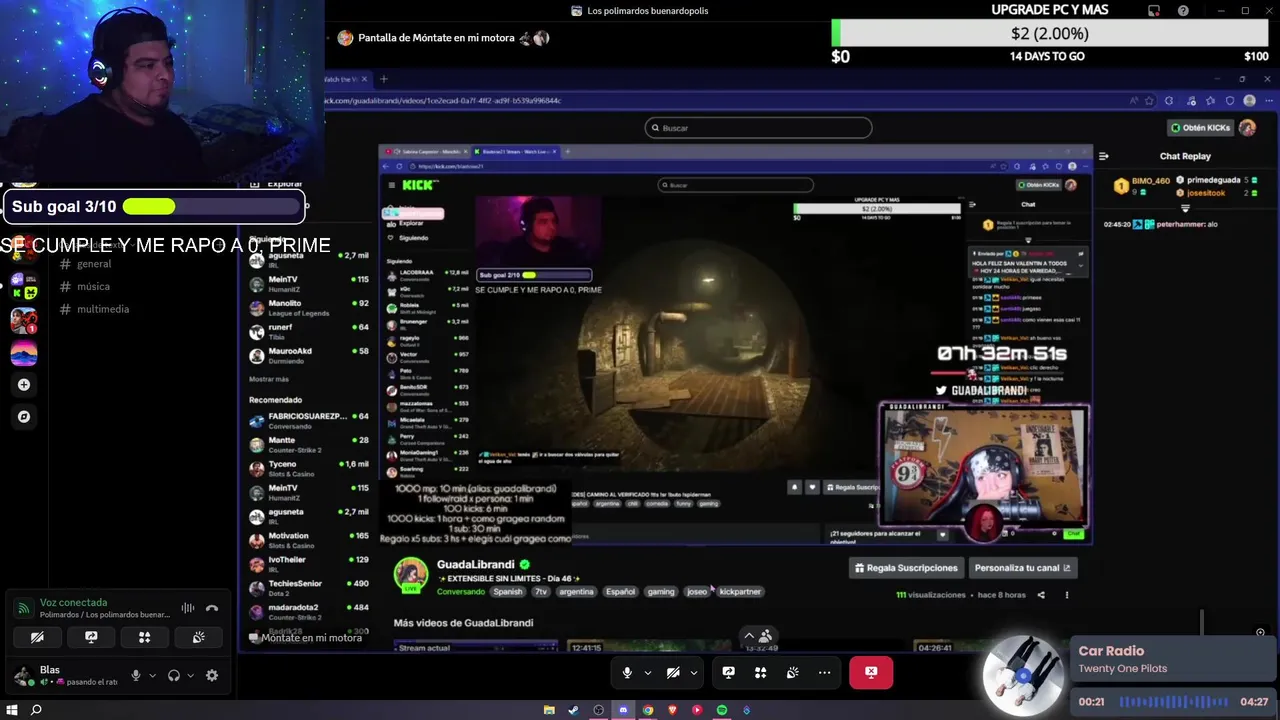Open FABRICIOSUAREZP recommended channel
1280x720 pixels.
pyautogui.click(x=310, y=421)
